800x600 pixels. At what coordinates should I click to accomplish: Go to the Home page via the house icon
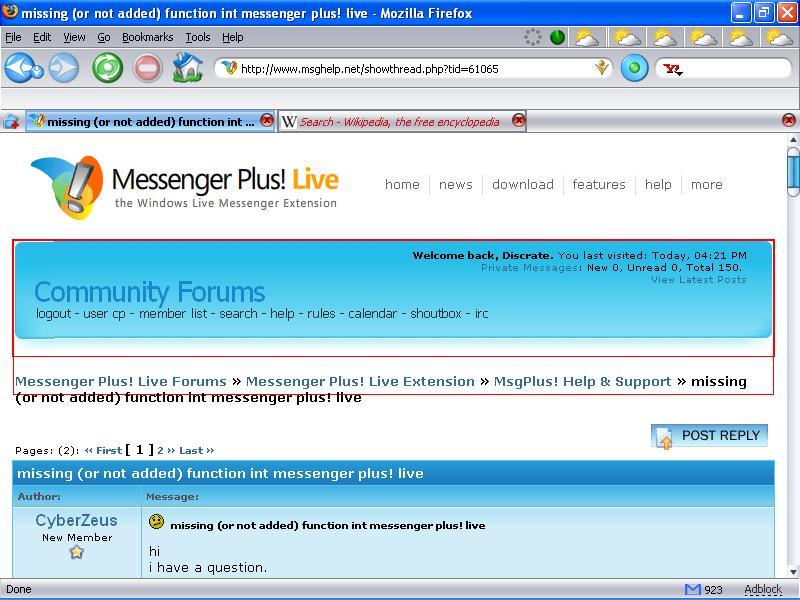point(187,68)
